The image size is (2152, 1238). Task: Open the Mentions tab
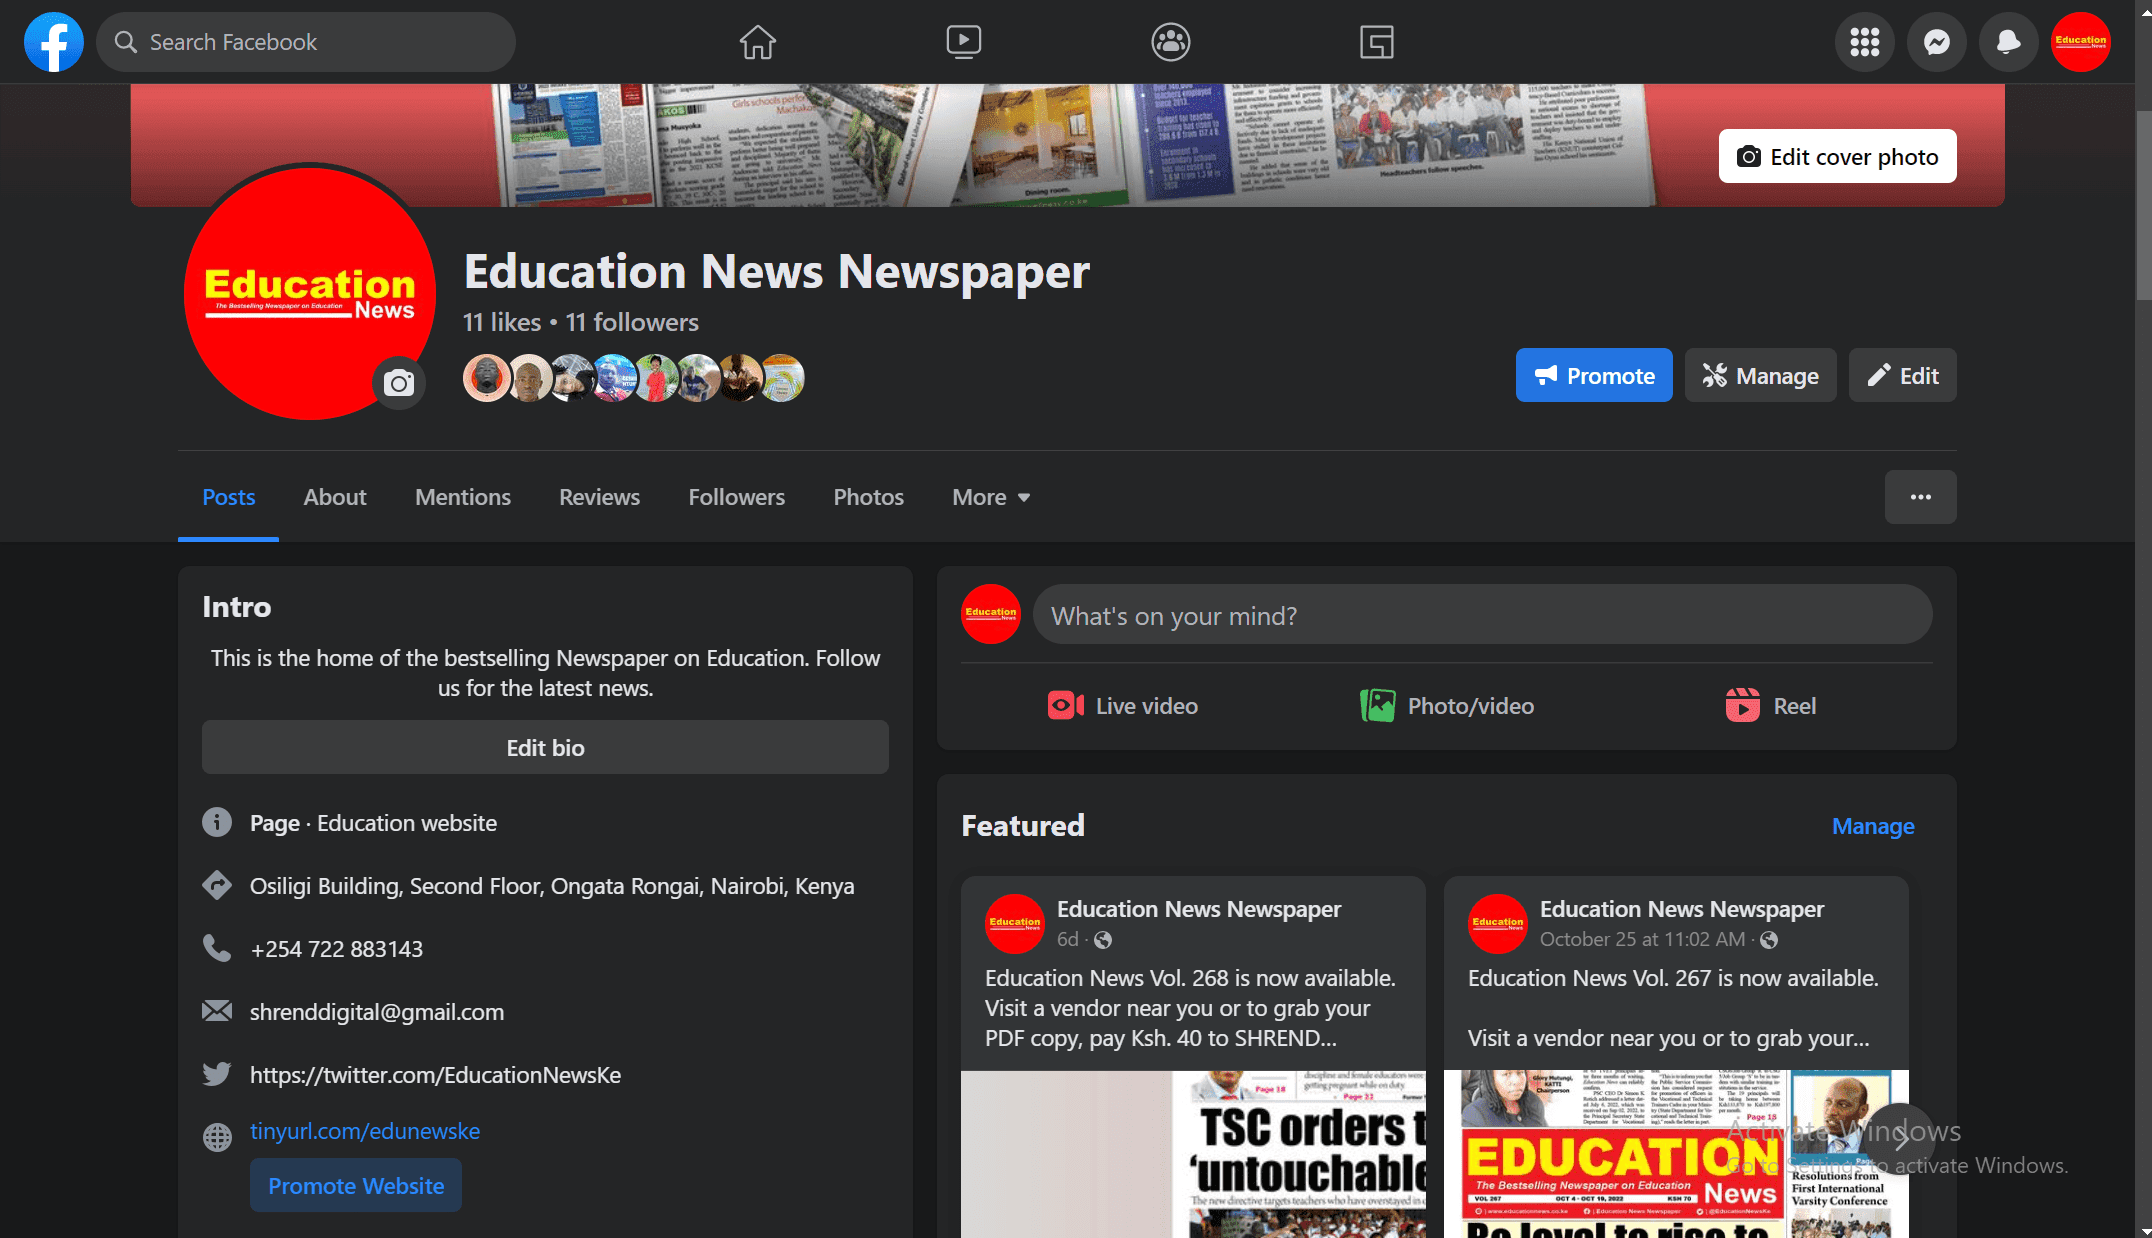pyautogui.click(x=463, y=497)
